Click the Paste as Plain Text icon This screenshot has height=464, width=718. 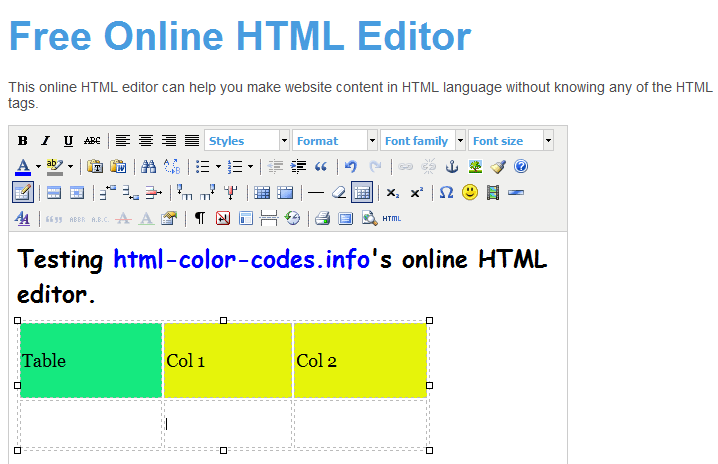[95, 167]
